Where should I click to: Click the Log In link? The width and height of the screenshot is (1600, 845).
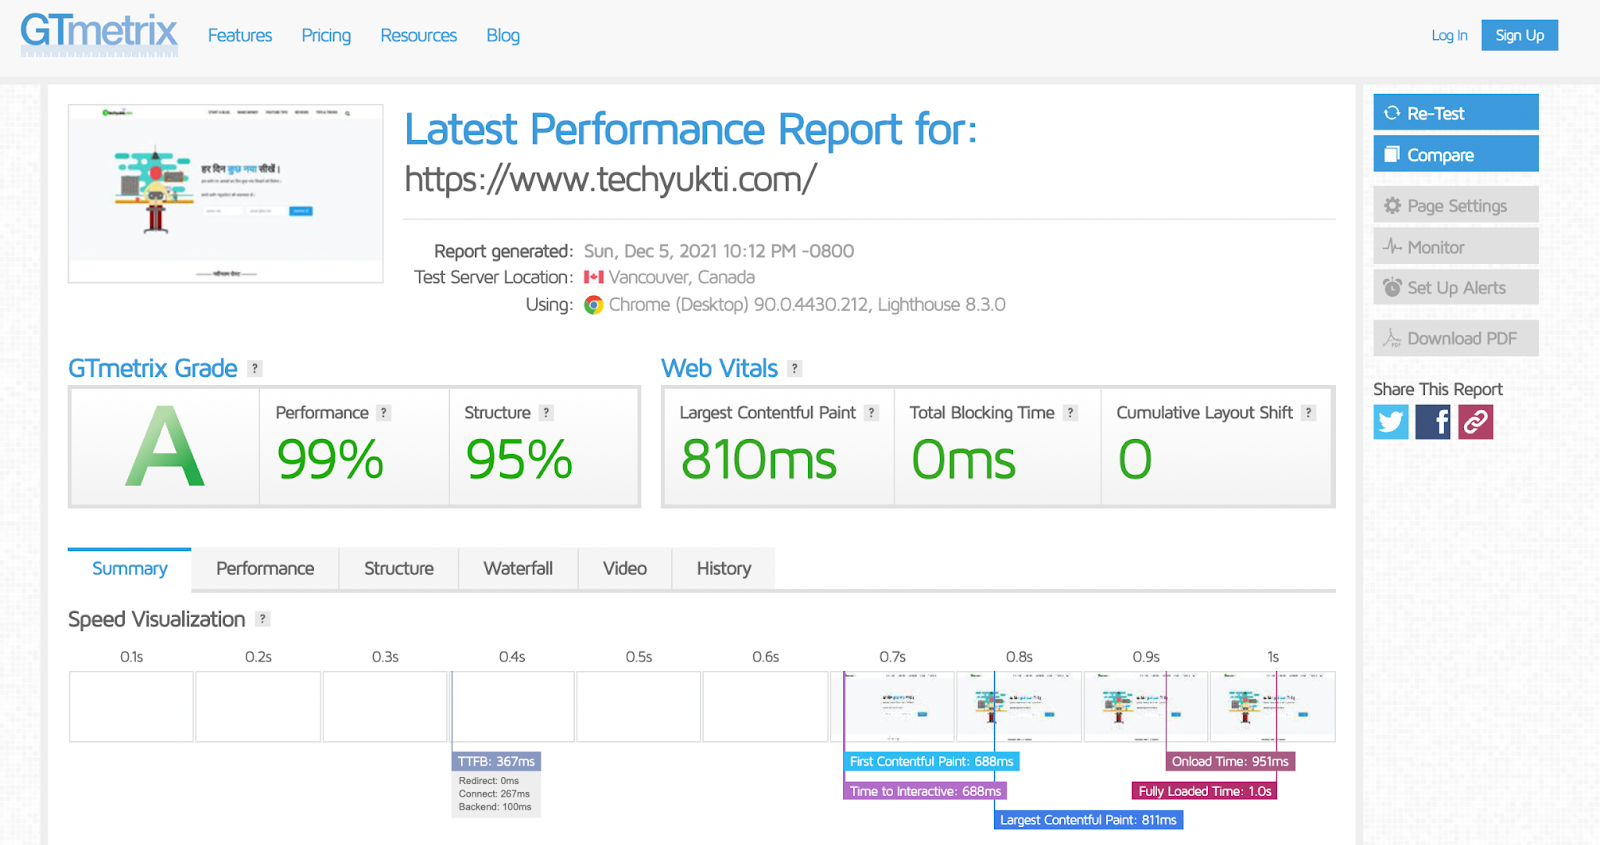point(1449,35)
